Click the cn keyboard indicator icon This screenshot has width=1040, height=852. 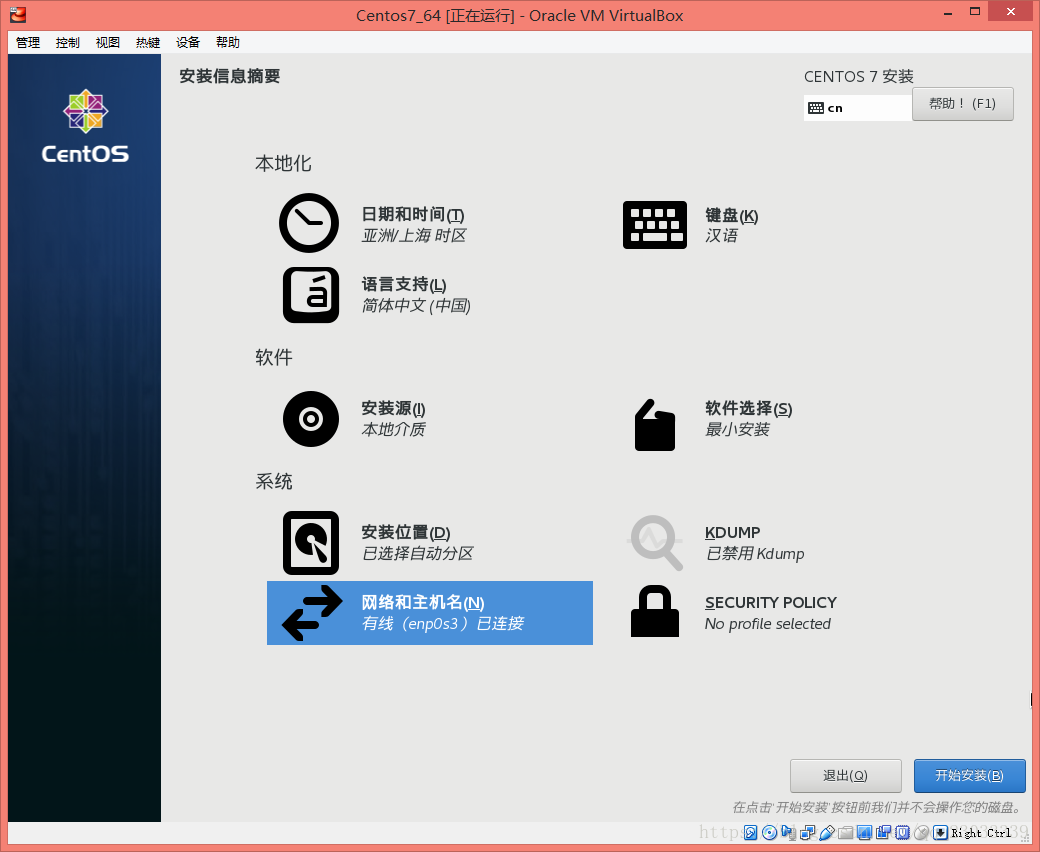click(x=816, y=108)
